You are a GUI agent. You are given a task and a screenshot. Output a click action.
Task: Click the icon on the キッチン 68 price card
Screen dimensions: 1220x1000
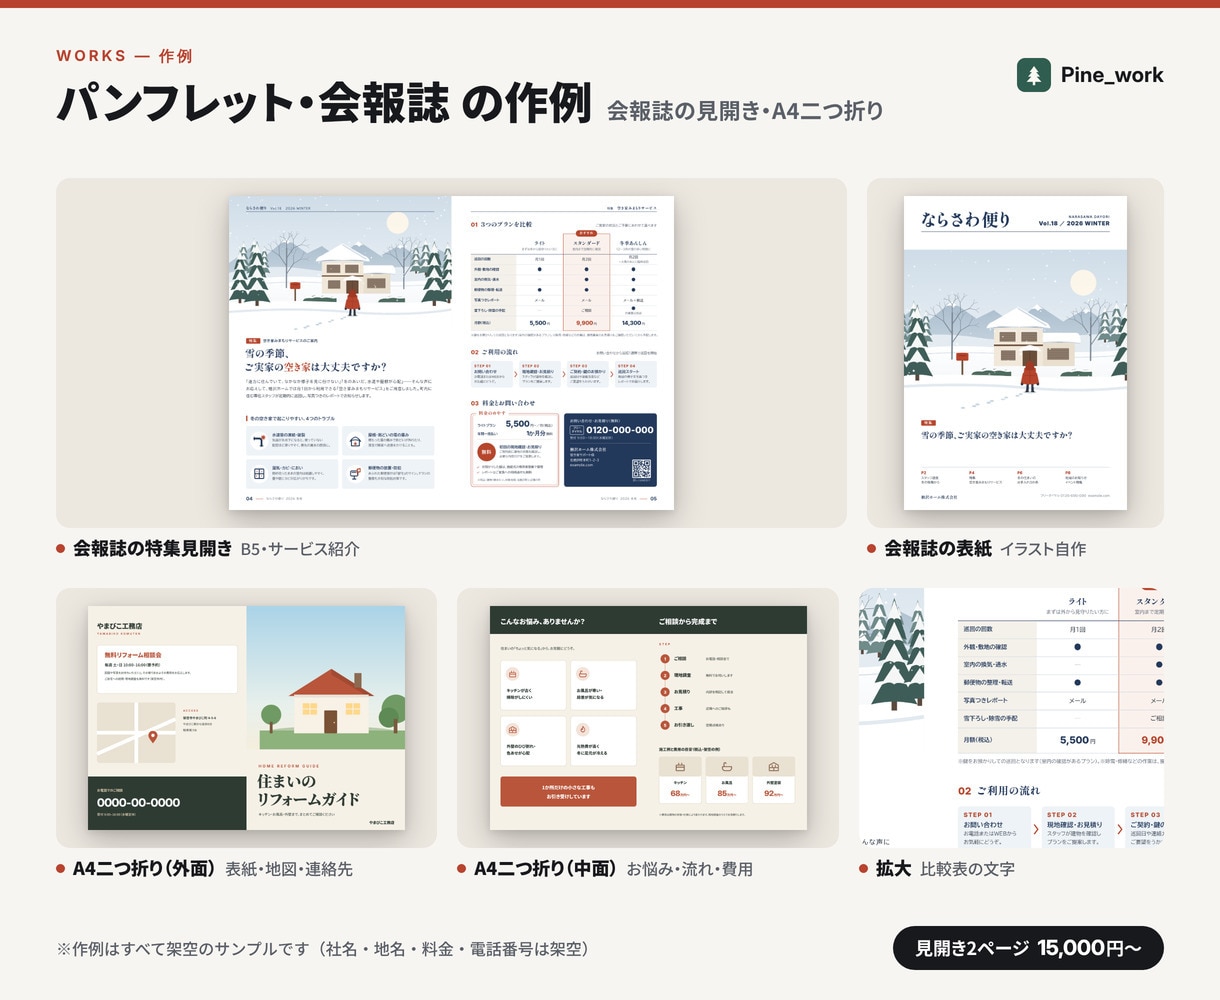pos(680,767)
